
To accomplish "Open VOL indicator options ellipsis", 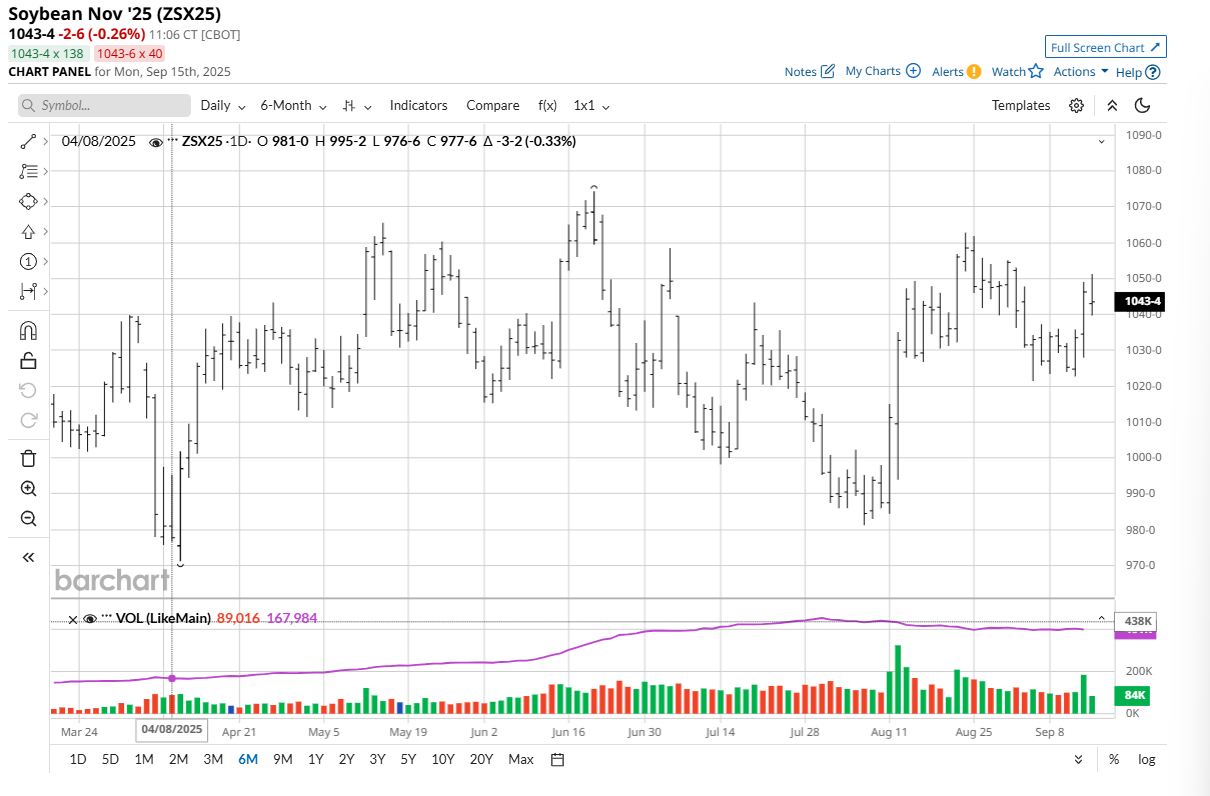I will (107, 616).
